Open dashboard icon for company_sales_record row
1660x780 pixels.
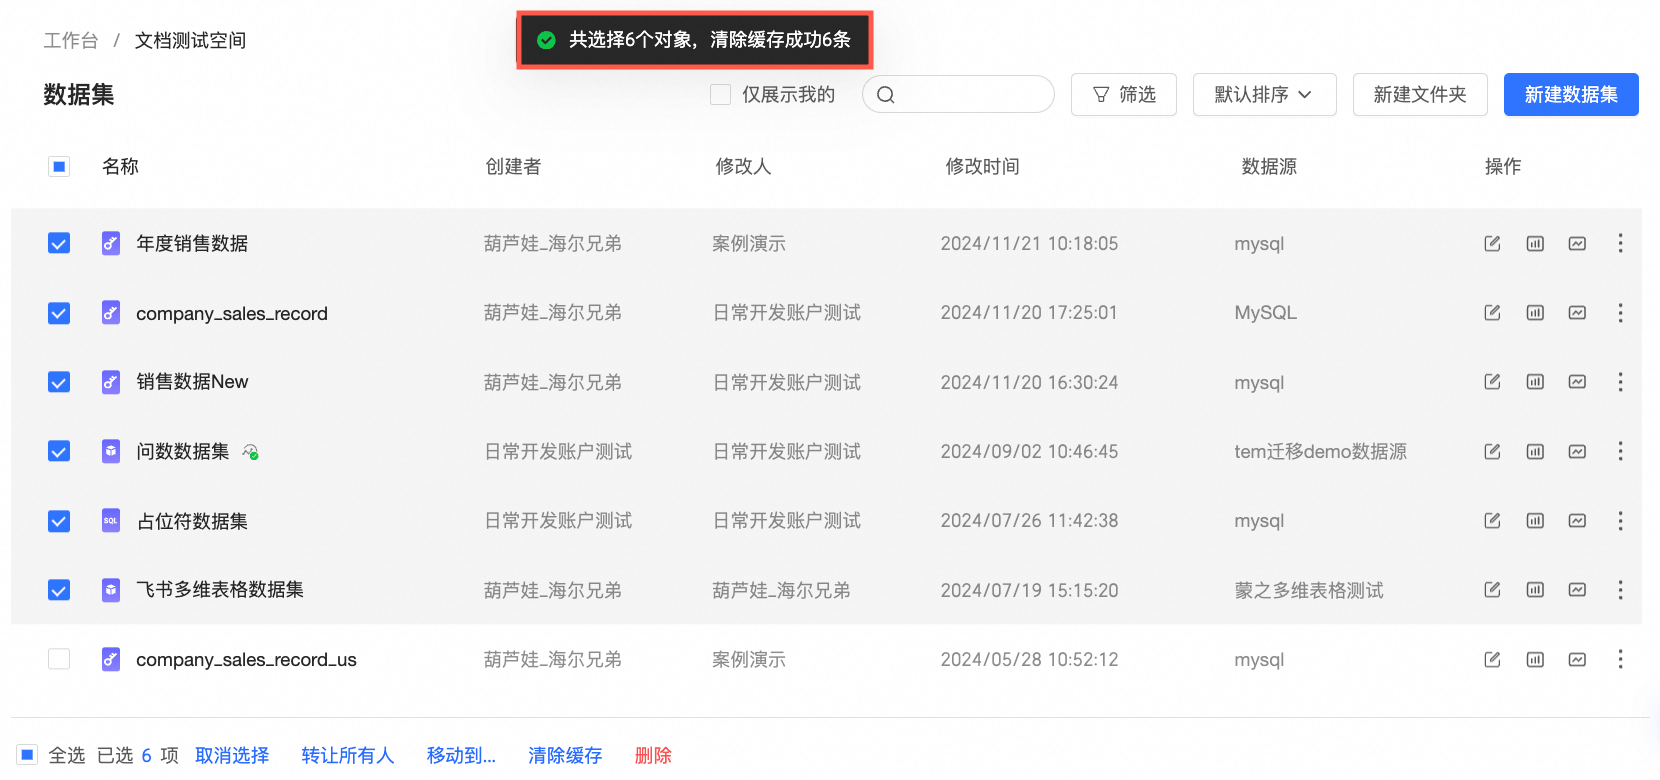[1535, 313]
